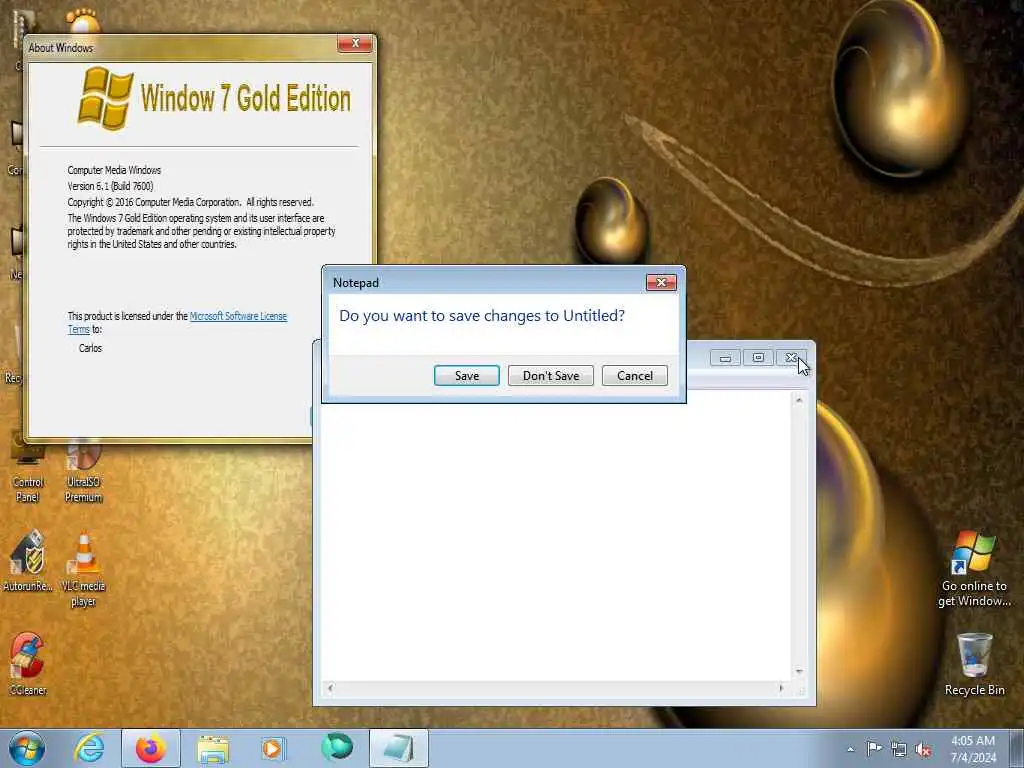Click the Show desktop strip

pyautogui.click(x=1016, y=748)
